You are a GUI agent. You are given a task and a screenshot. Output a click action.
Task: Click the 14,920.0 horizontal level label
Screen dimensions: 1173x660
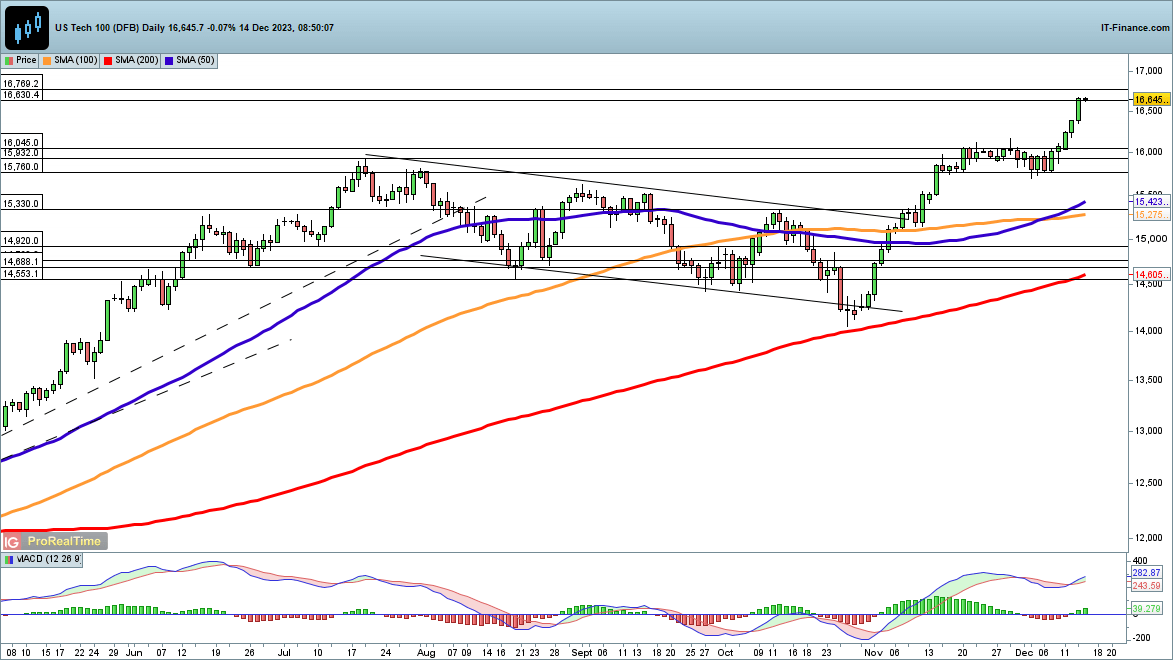click(21, 241)
